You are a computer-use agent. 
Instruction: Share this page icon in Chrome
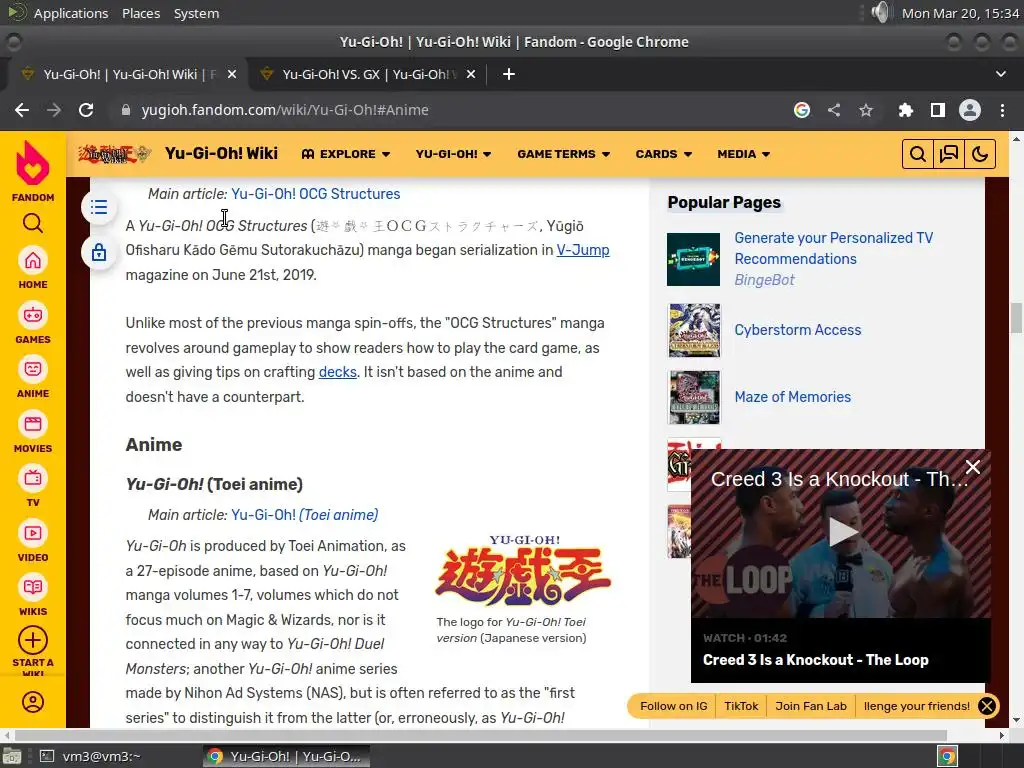[834, 110]
